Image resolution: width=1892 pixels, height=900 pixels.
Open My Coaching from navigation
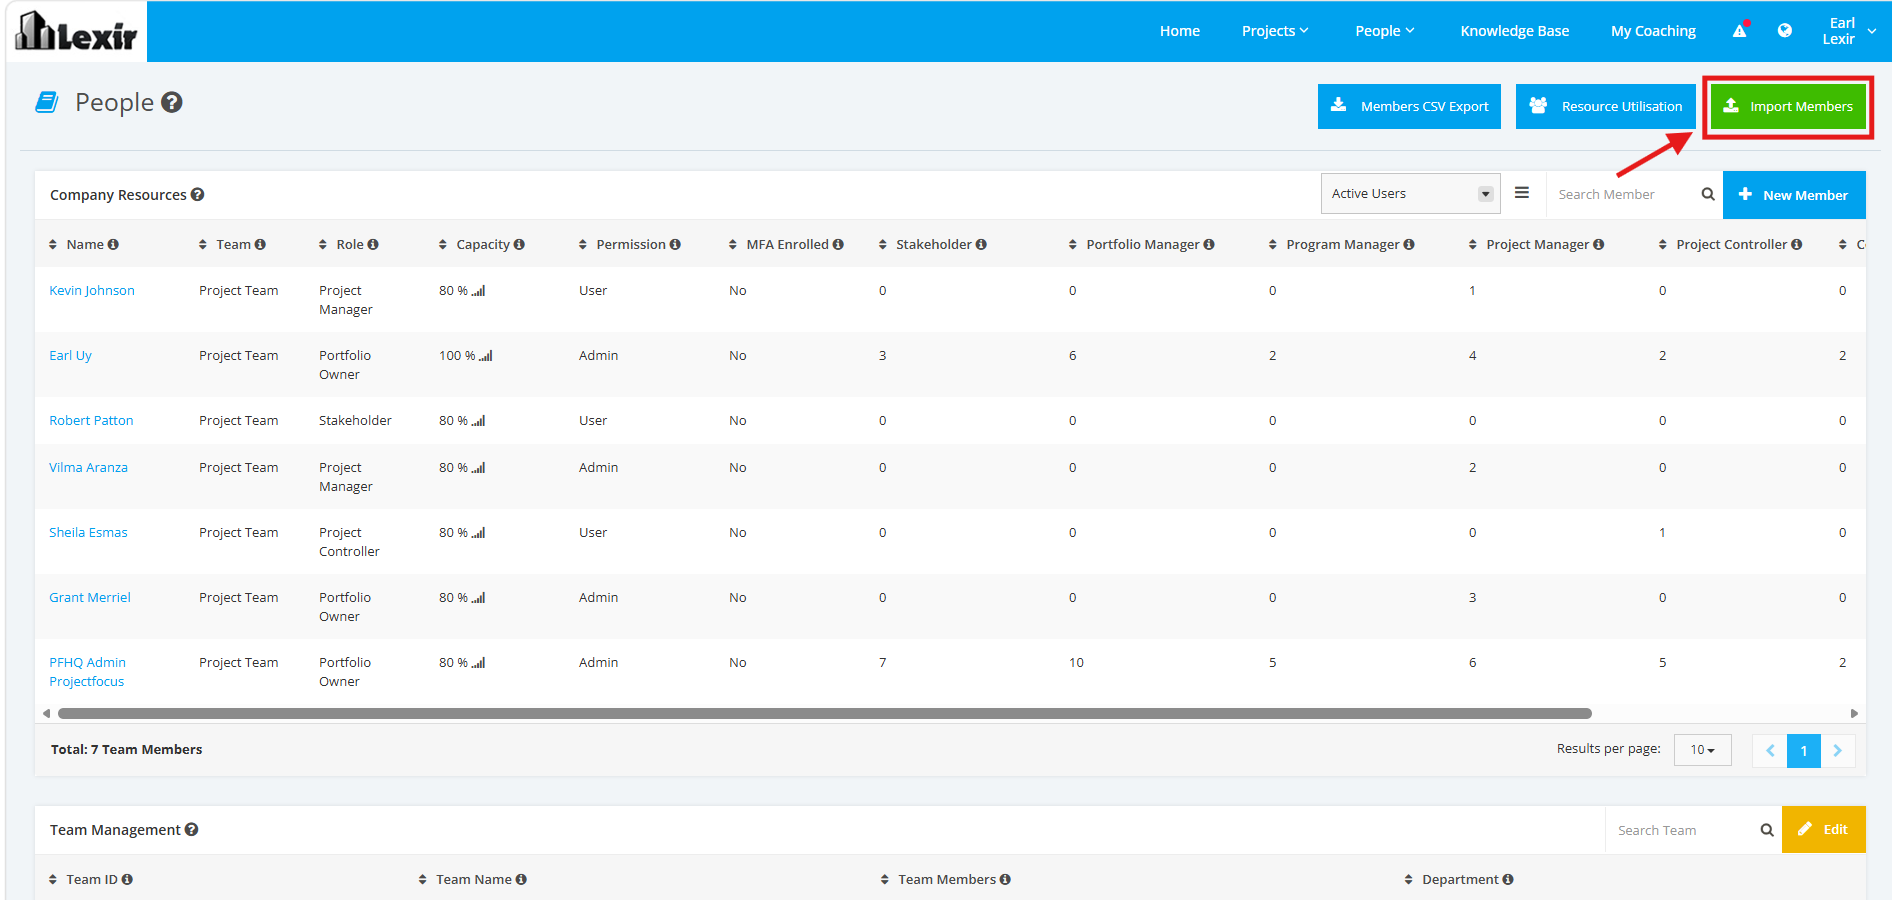pos(1653,31)
